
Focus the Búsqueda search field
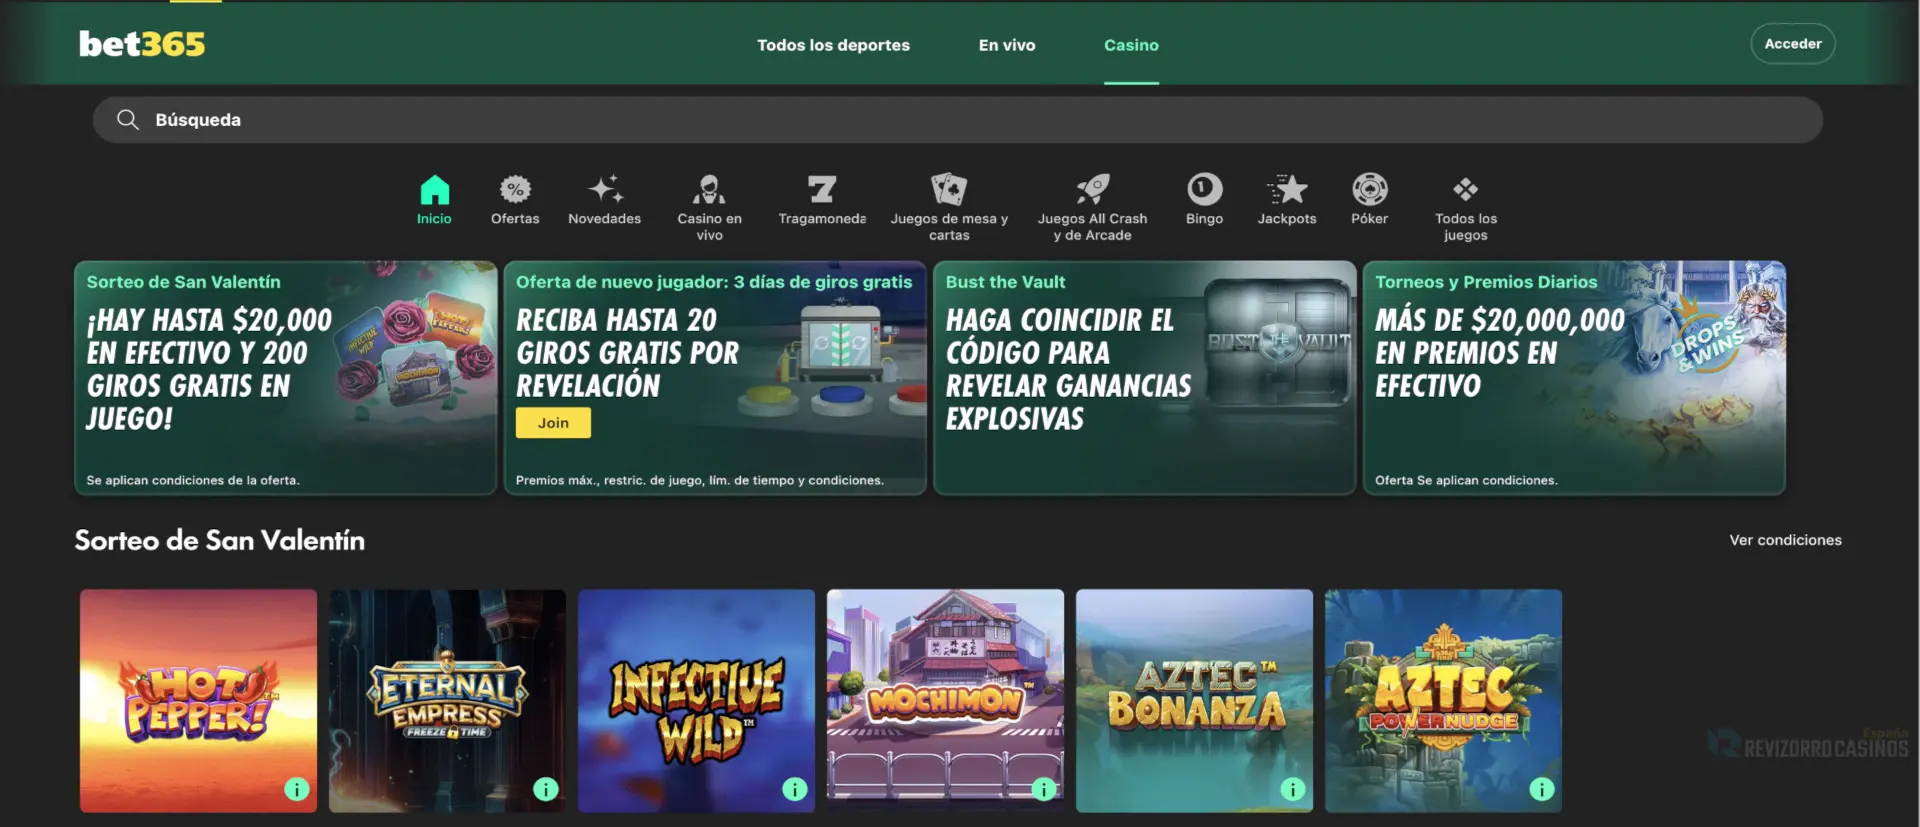(x=957, y=120)
